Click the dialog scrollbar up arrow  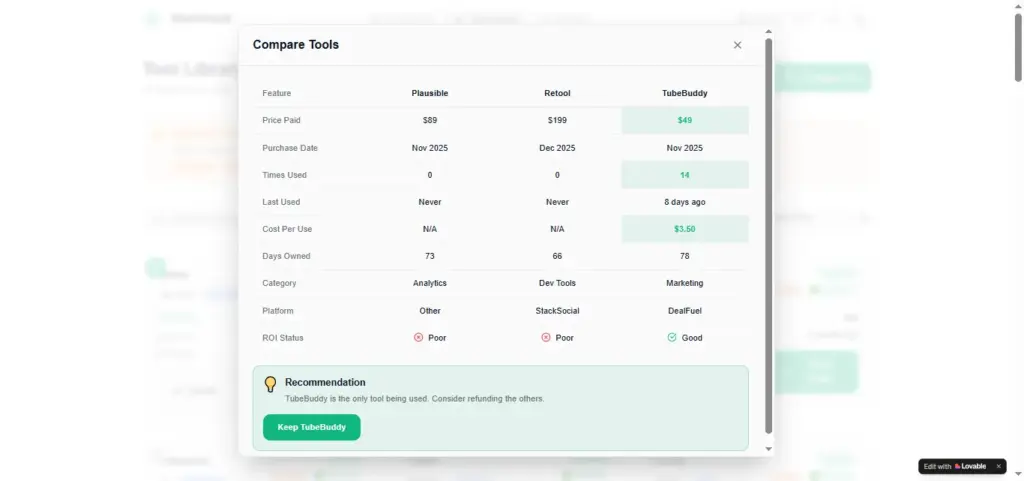click(x=769, y=31)
